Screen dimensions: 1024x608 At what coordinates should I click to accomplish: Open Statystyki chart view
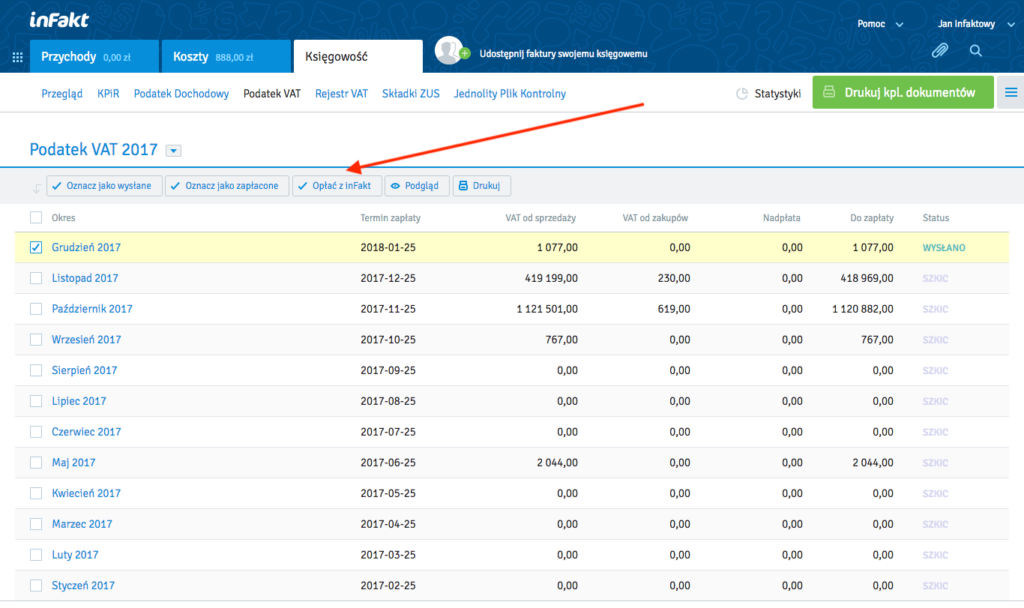coord(768,93)
